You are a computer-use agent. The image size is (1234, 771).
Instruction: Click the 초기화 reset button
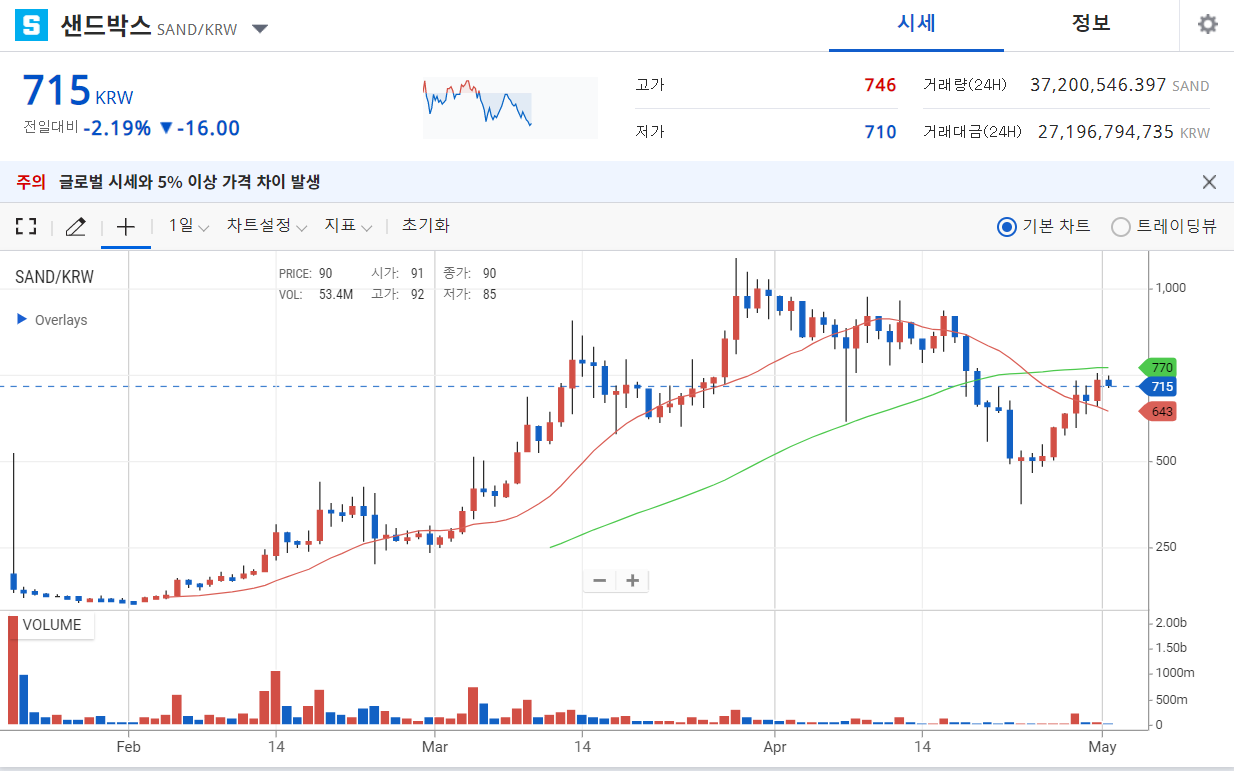click(425, 226)
